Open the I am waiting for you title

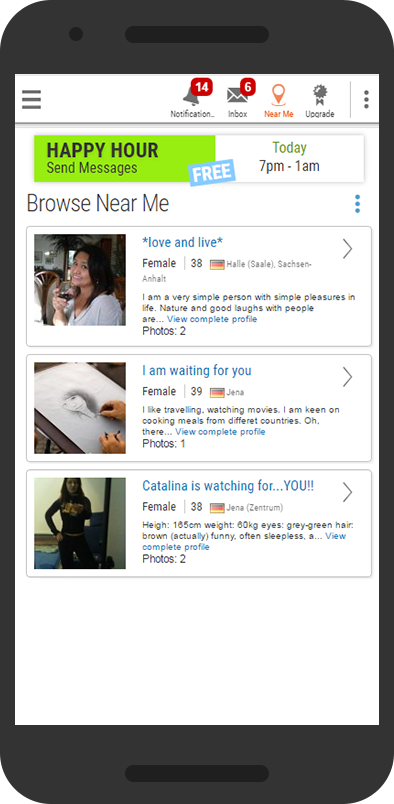pyautogui.click(x=197, y=371)
